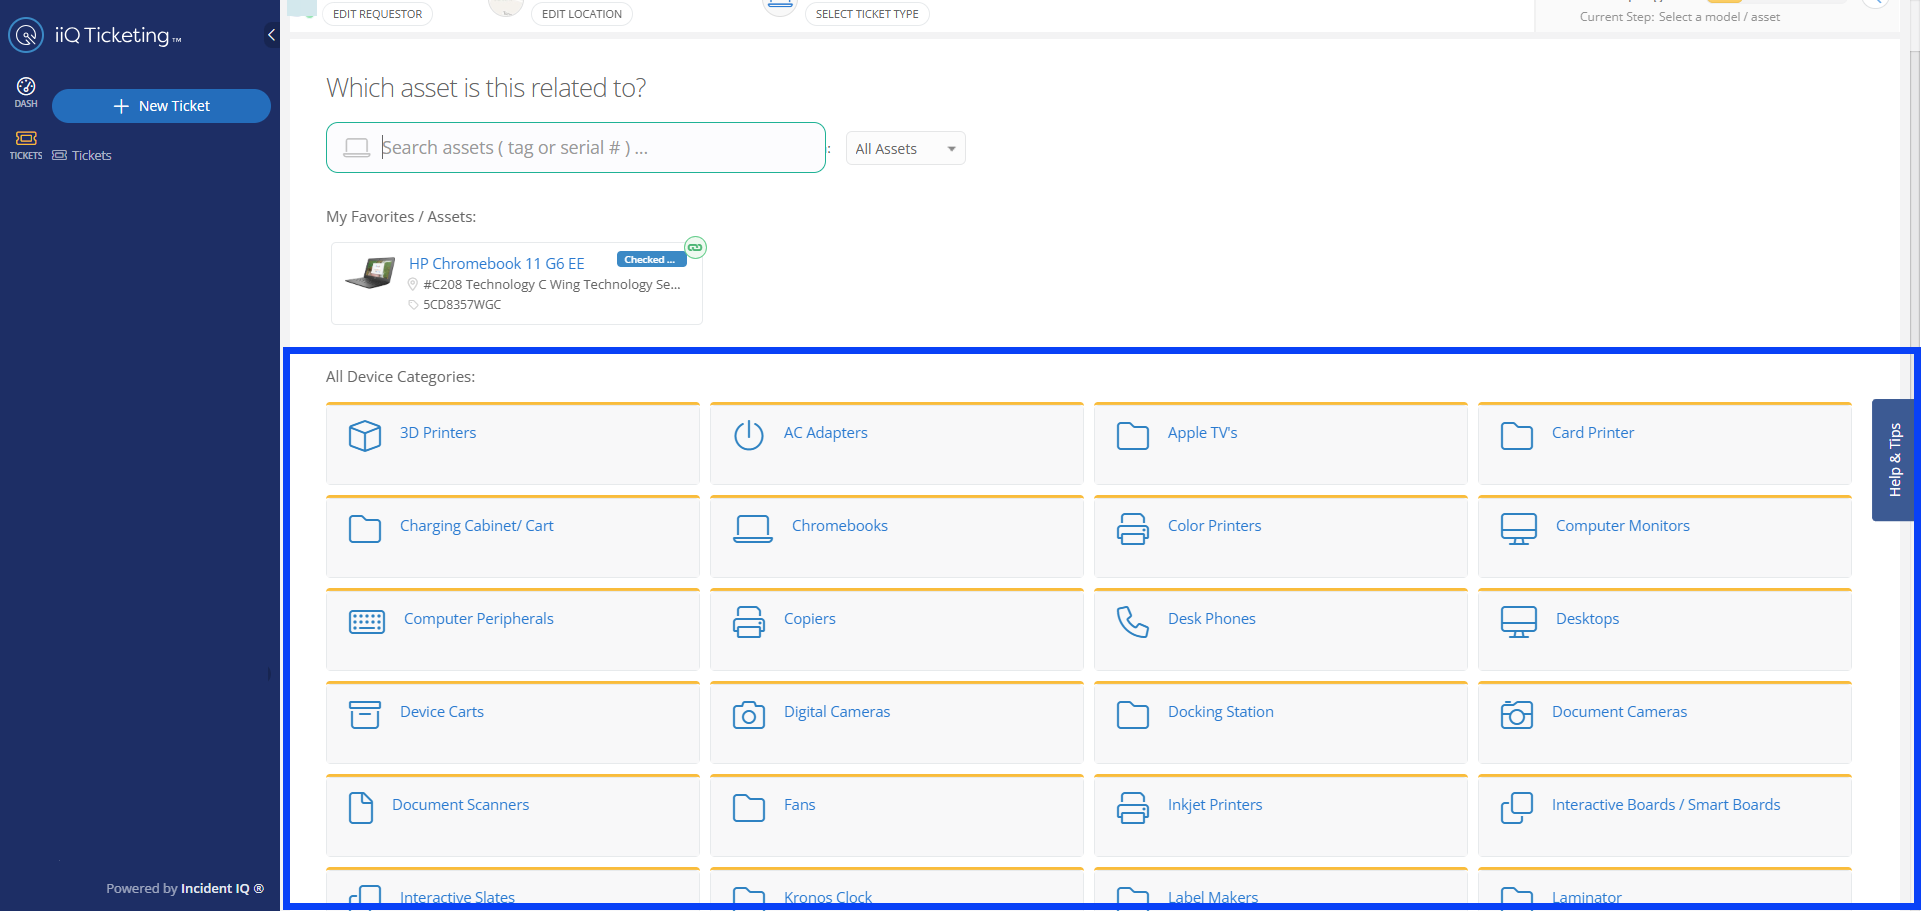Viewport: 1921px width, 911px height.
Task: Collapse the left sidebar with chevron arrow
Action: click(x=271, y=35)
